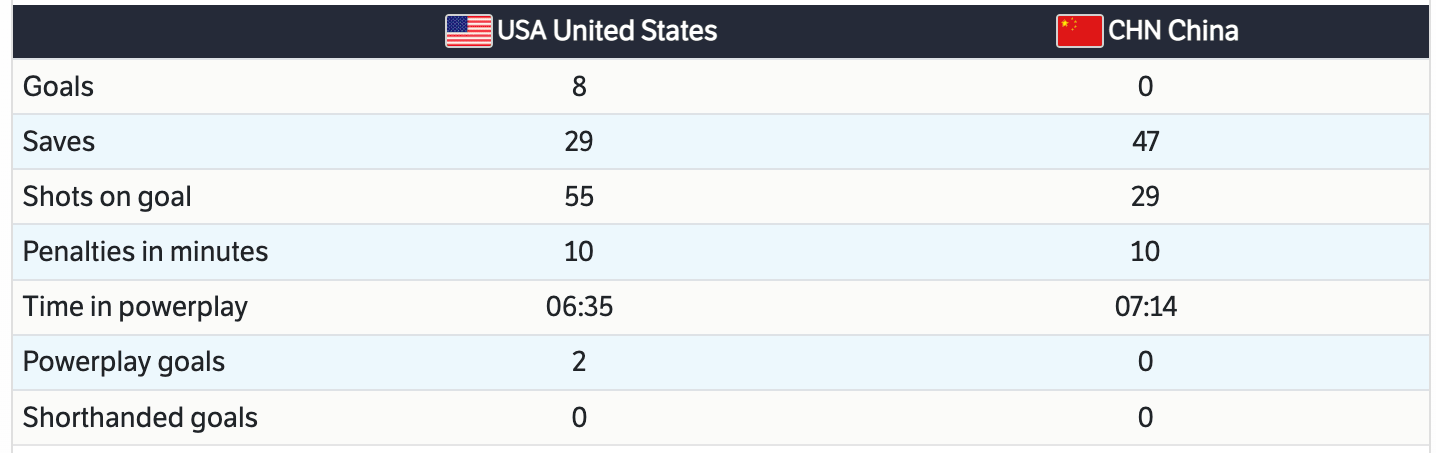Image resolution: width=1436 pixels, height=453 pixels.
Task: Click the Shots on goal label
Action: coord(107,197)
